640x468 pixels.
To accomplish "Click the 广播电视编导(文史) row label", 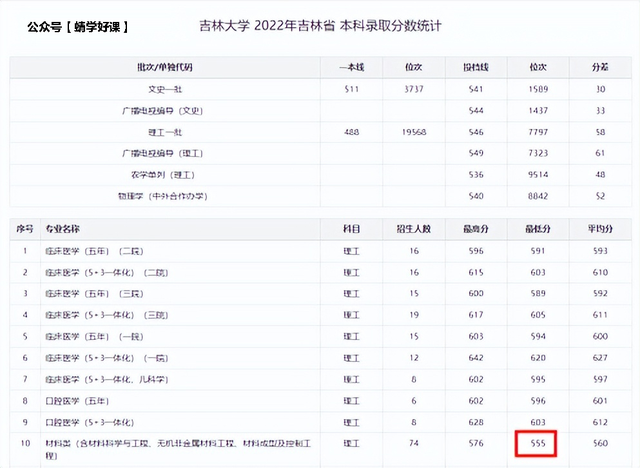I will [x=162, y=111].
